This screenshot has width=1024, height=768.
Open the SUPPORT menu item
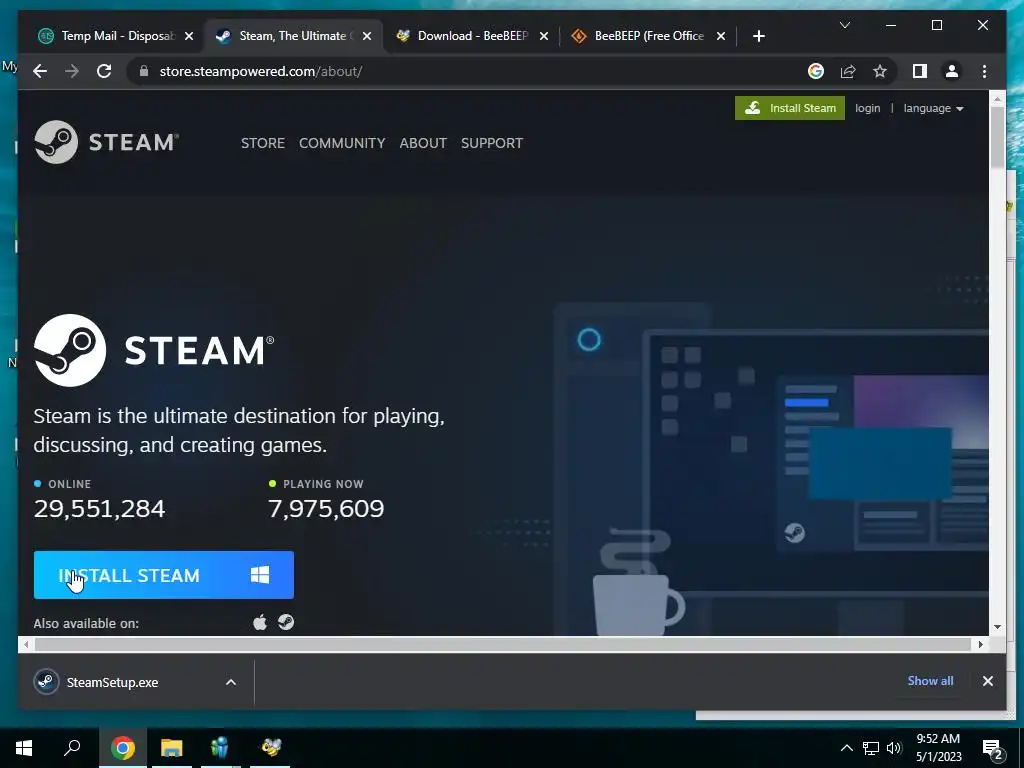tap(492, 143)
